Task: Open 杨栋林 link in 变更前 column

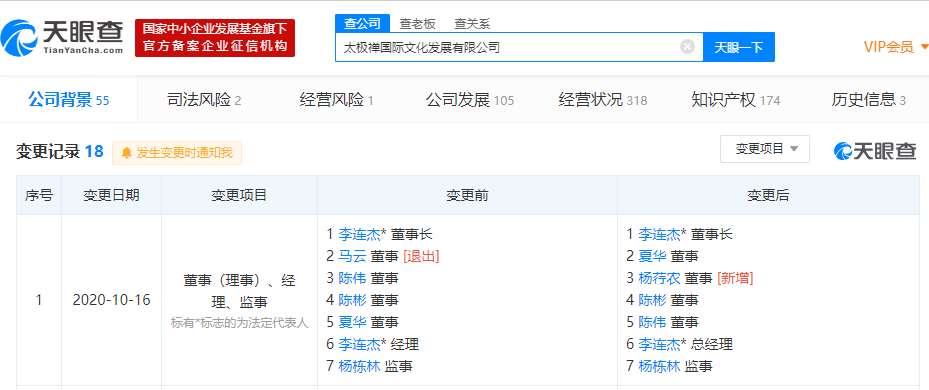Action: pyautogui.click(x=359, y=366)
